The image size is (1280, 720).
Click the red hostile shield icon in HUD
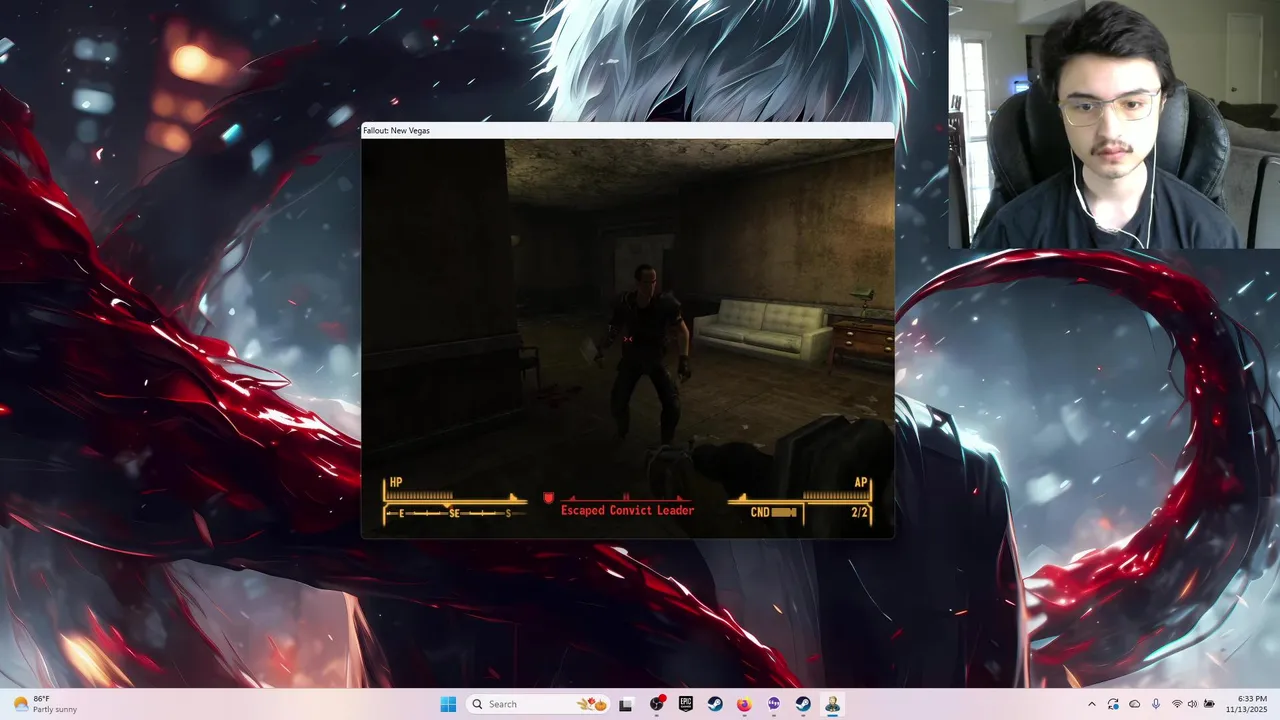pos(548,498)
